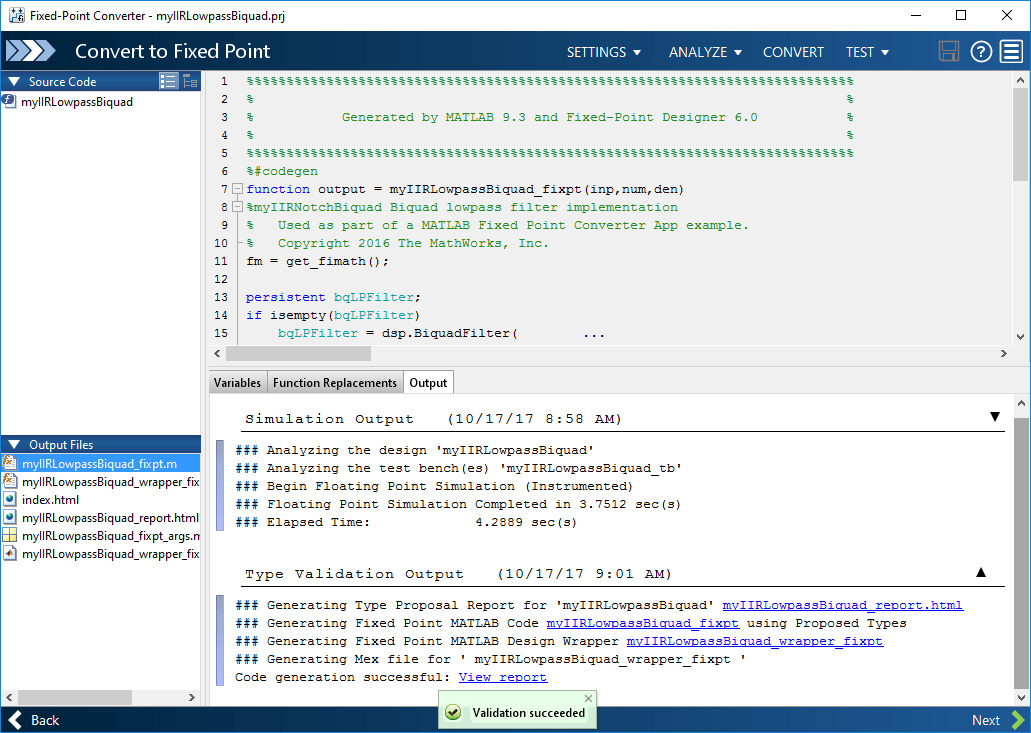Open the SETTINGS dropdown menu

tap(604, 52)
